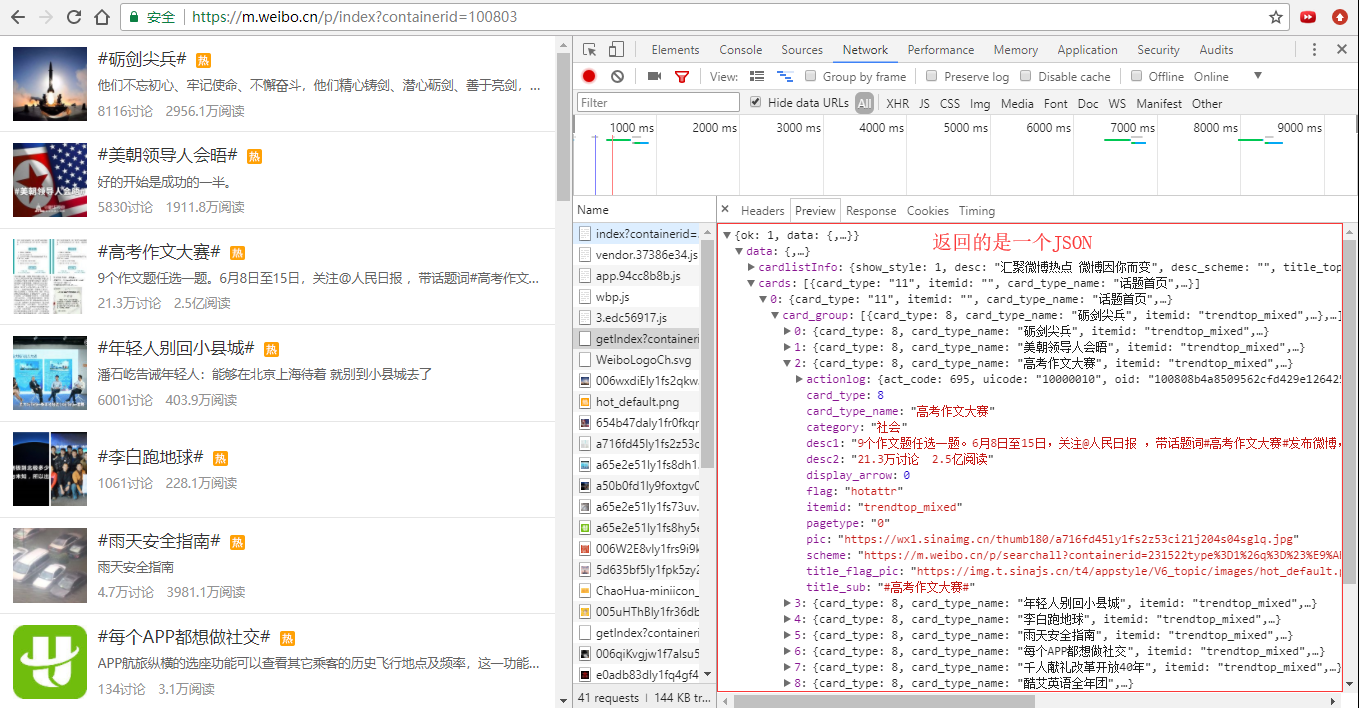Switch to the Performance tab
The image size is (1359, 708).
[941, 50]
